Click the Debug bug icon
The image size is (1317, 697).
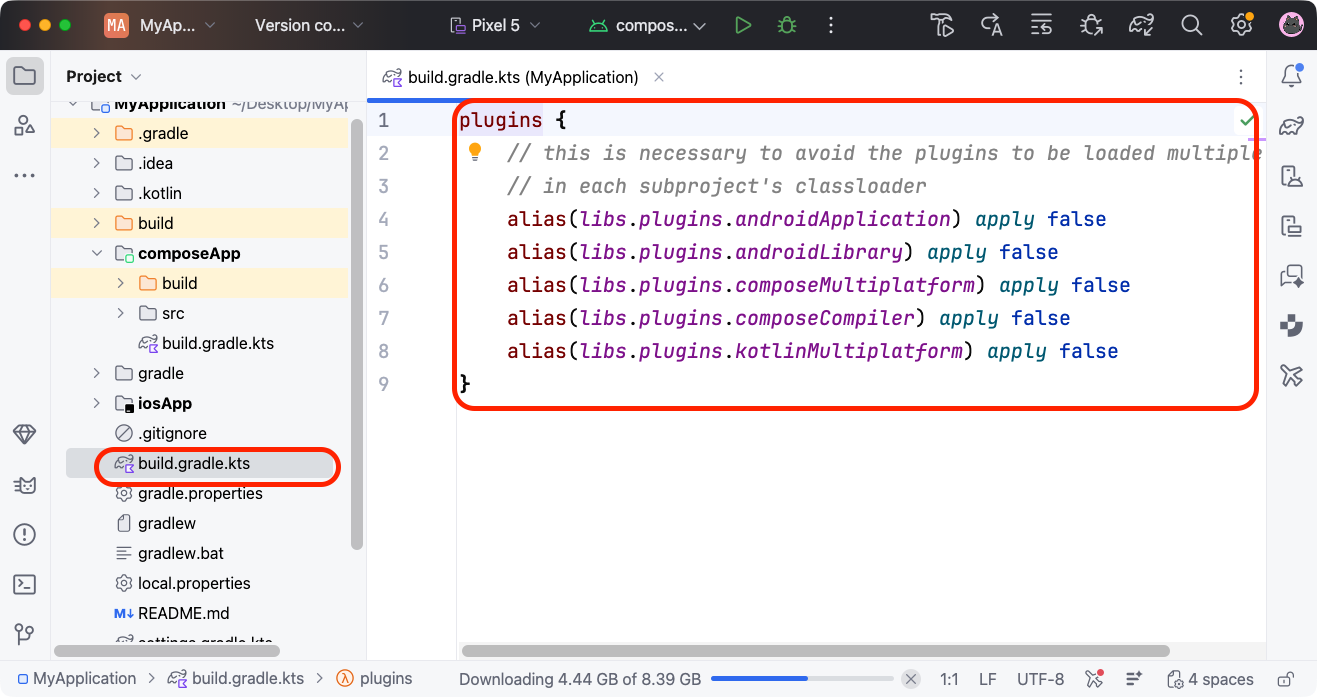(x=787, y=26)
